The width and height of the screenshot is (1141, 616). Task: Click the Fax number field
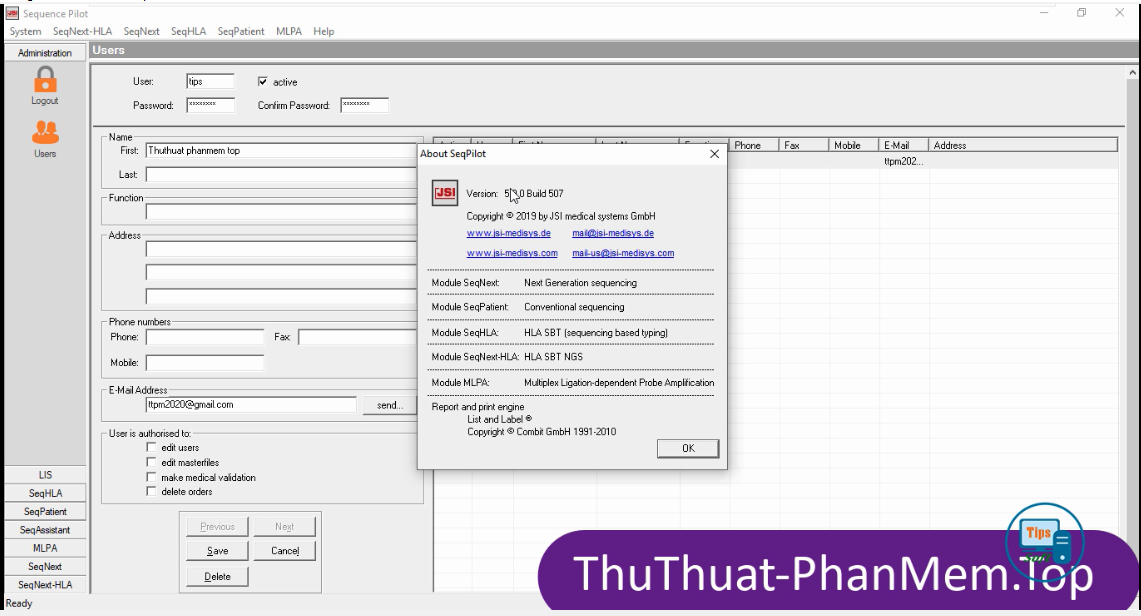pyautogui.click(x=358, y=337)
